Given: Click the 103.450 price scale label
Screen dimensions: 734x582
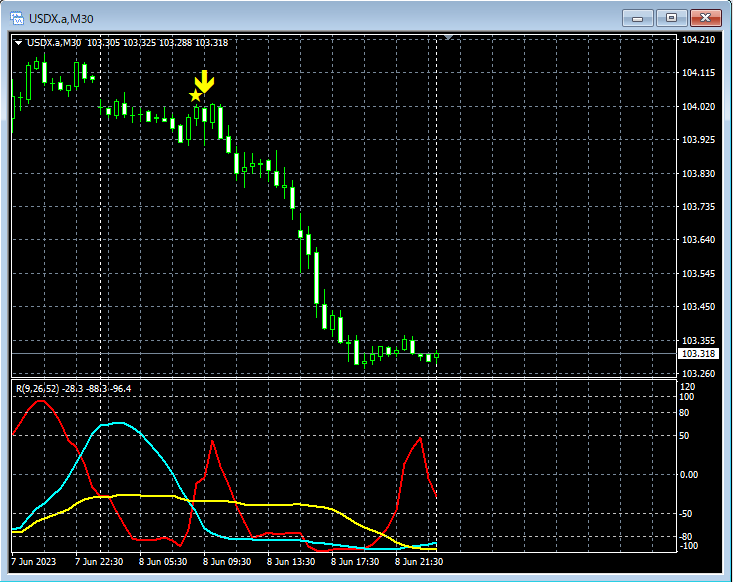Looking at the screenshot, I should pyautogui.click(x=698, y=307).
